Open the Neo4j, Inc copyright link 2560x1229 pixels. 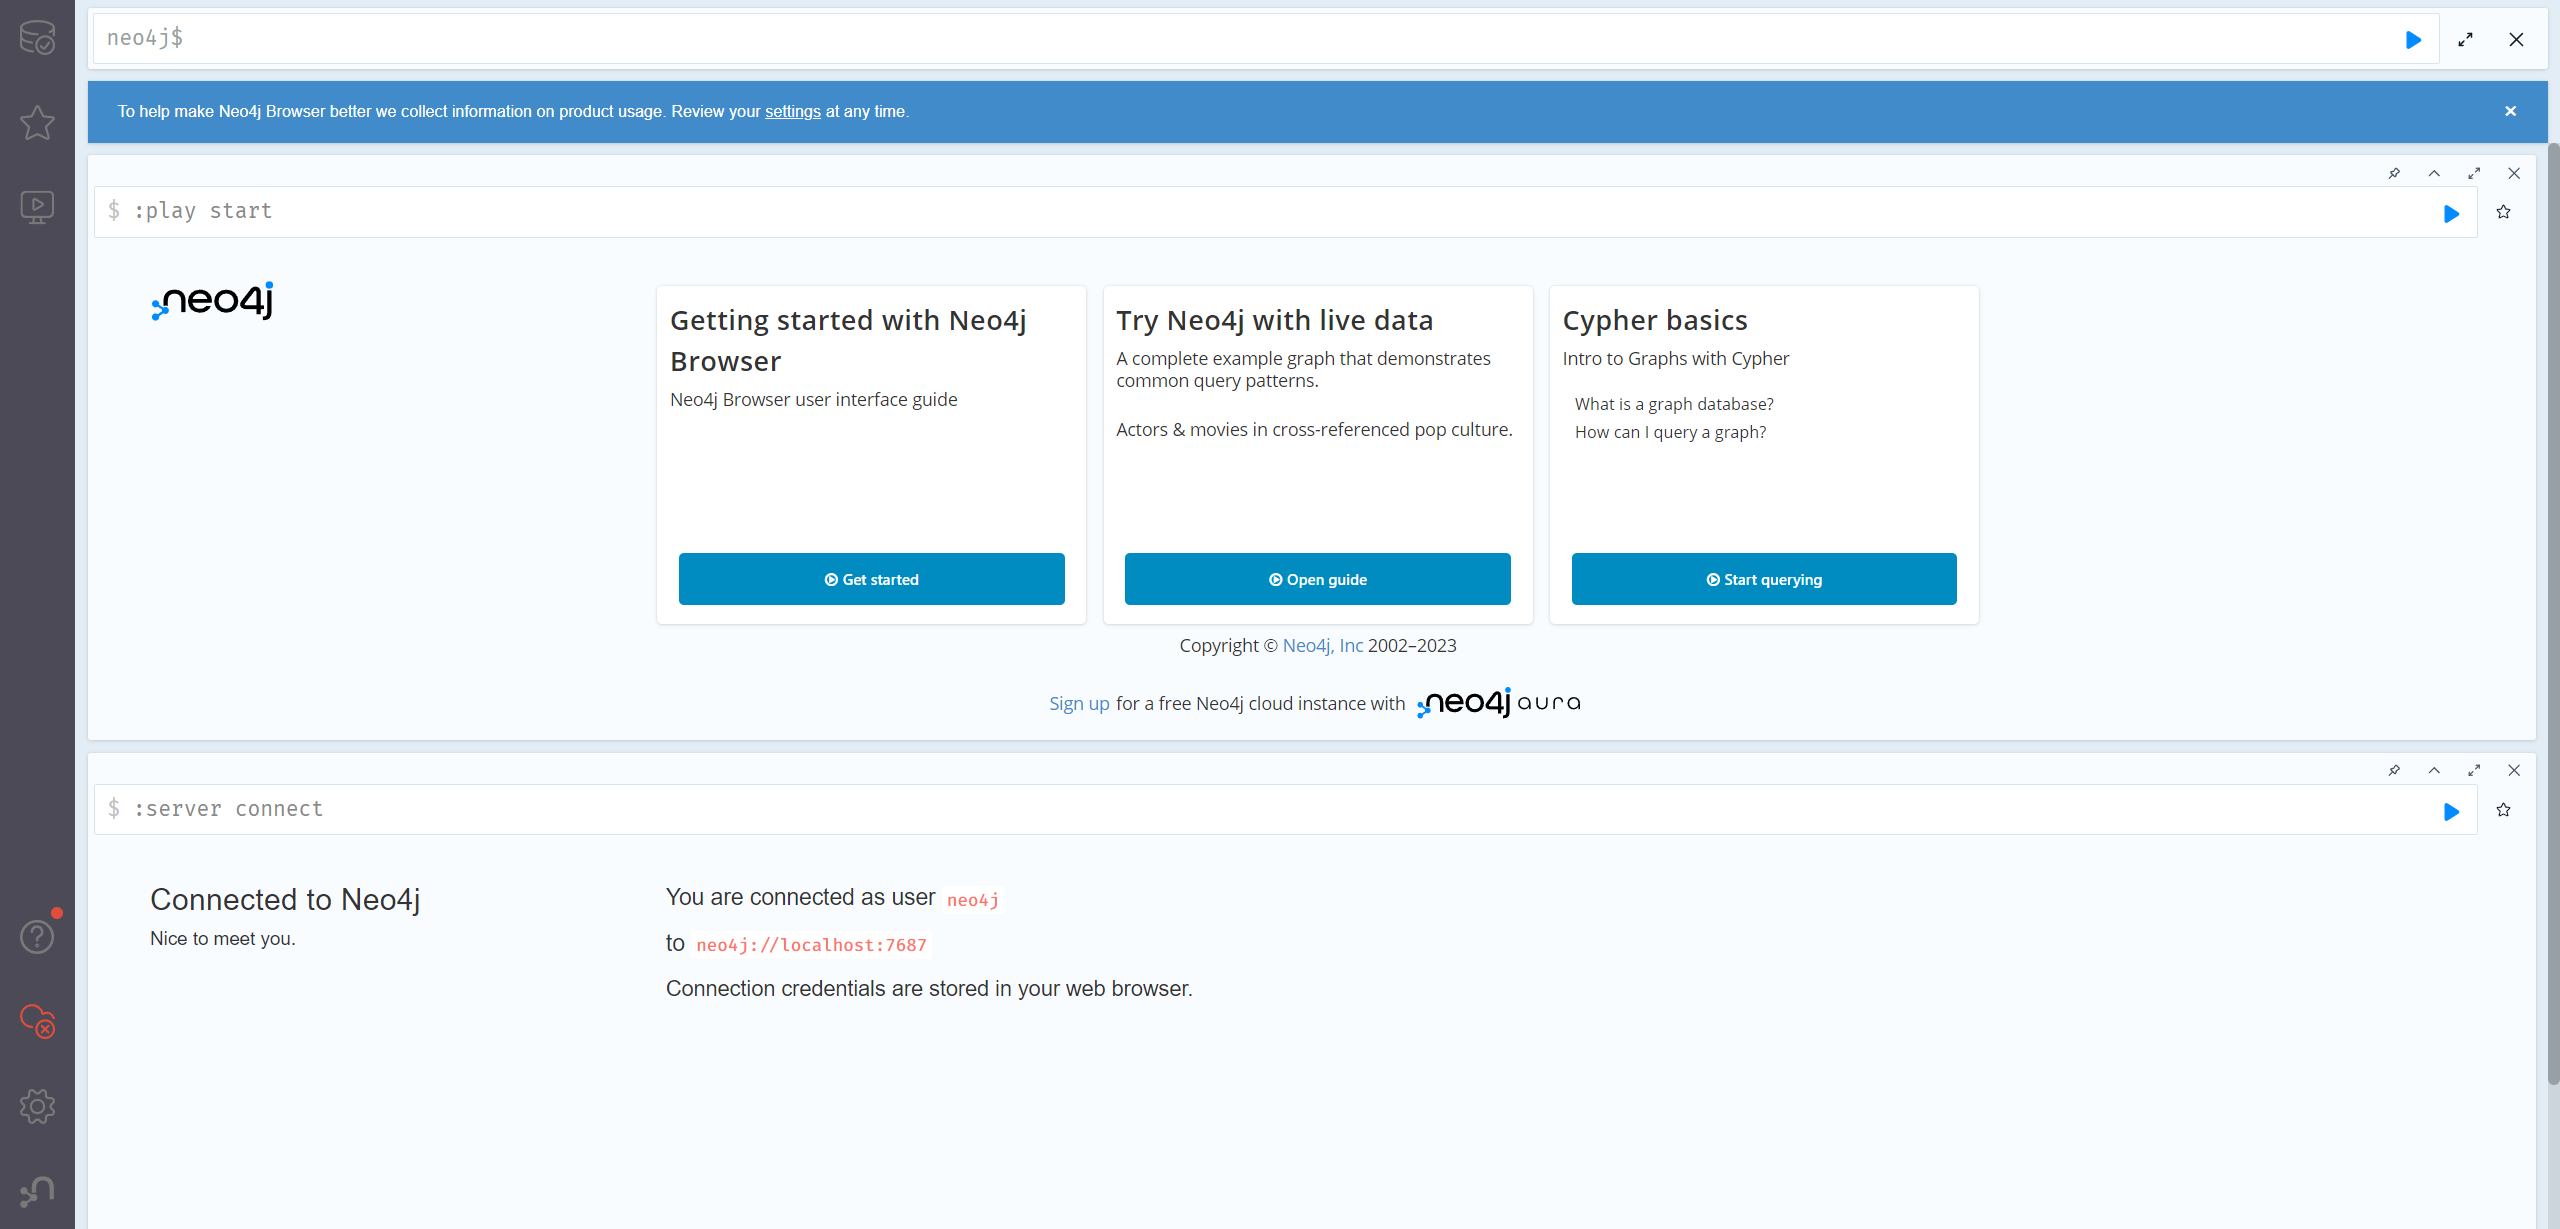pos(1322,645)
